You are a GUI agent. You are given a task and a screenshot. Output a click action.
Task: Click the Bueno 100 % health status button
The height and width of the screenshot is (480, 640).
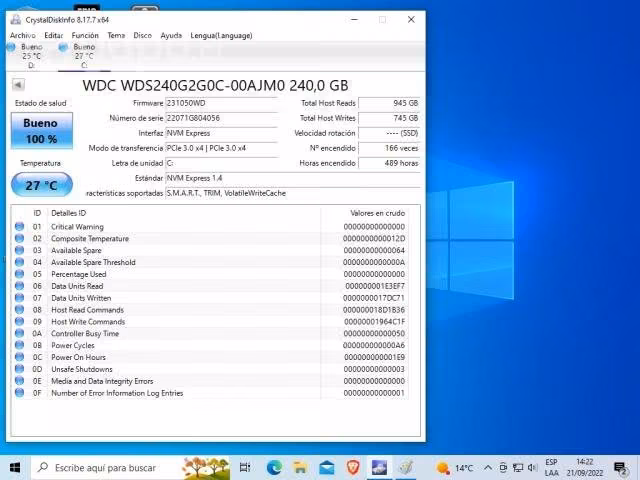click(x=42, y=131)
